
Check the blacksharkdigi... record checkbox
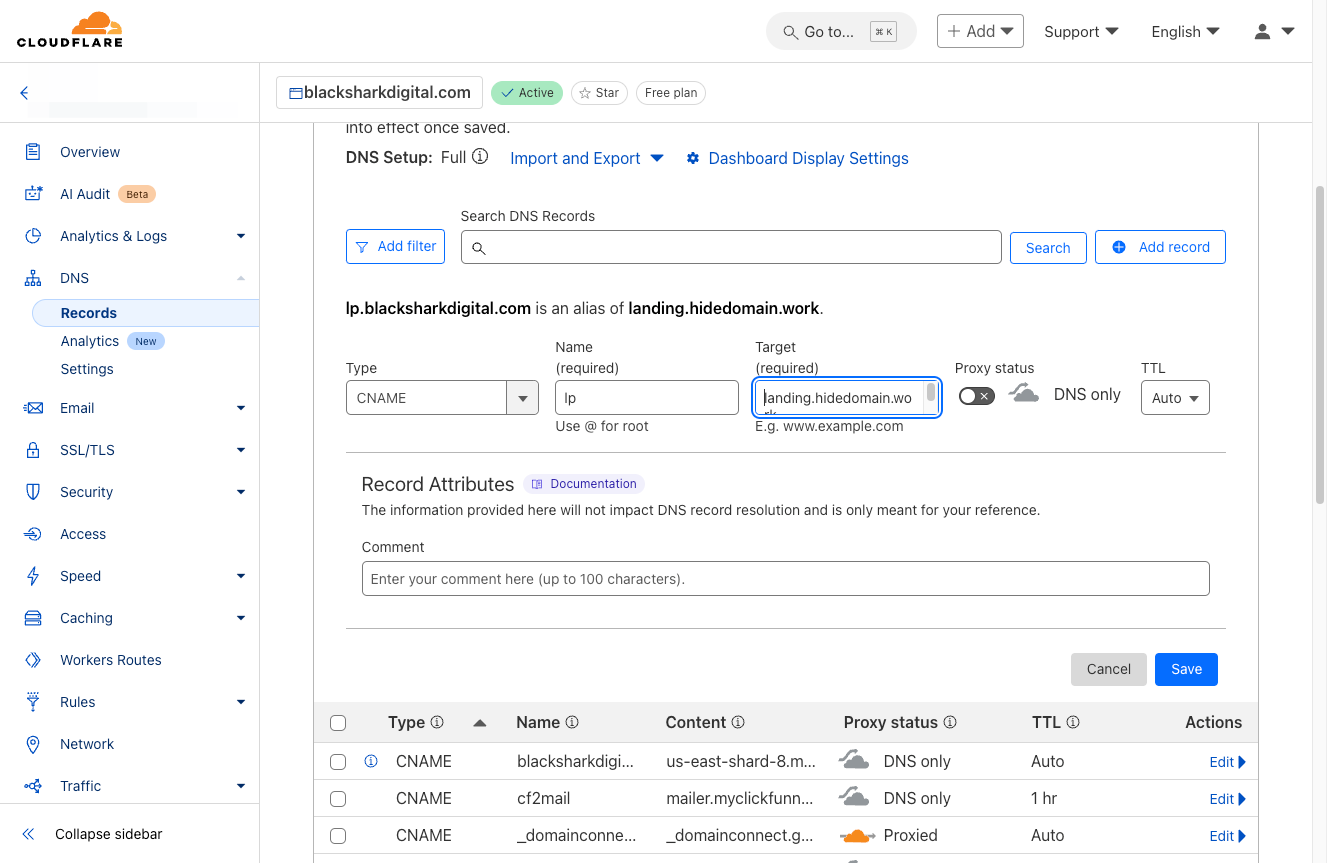point(338,762)
